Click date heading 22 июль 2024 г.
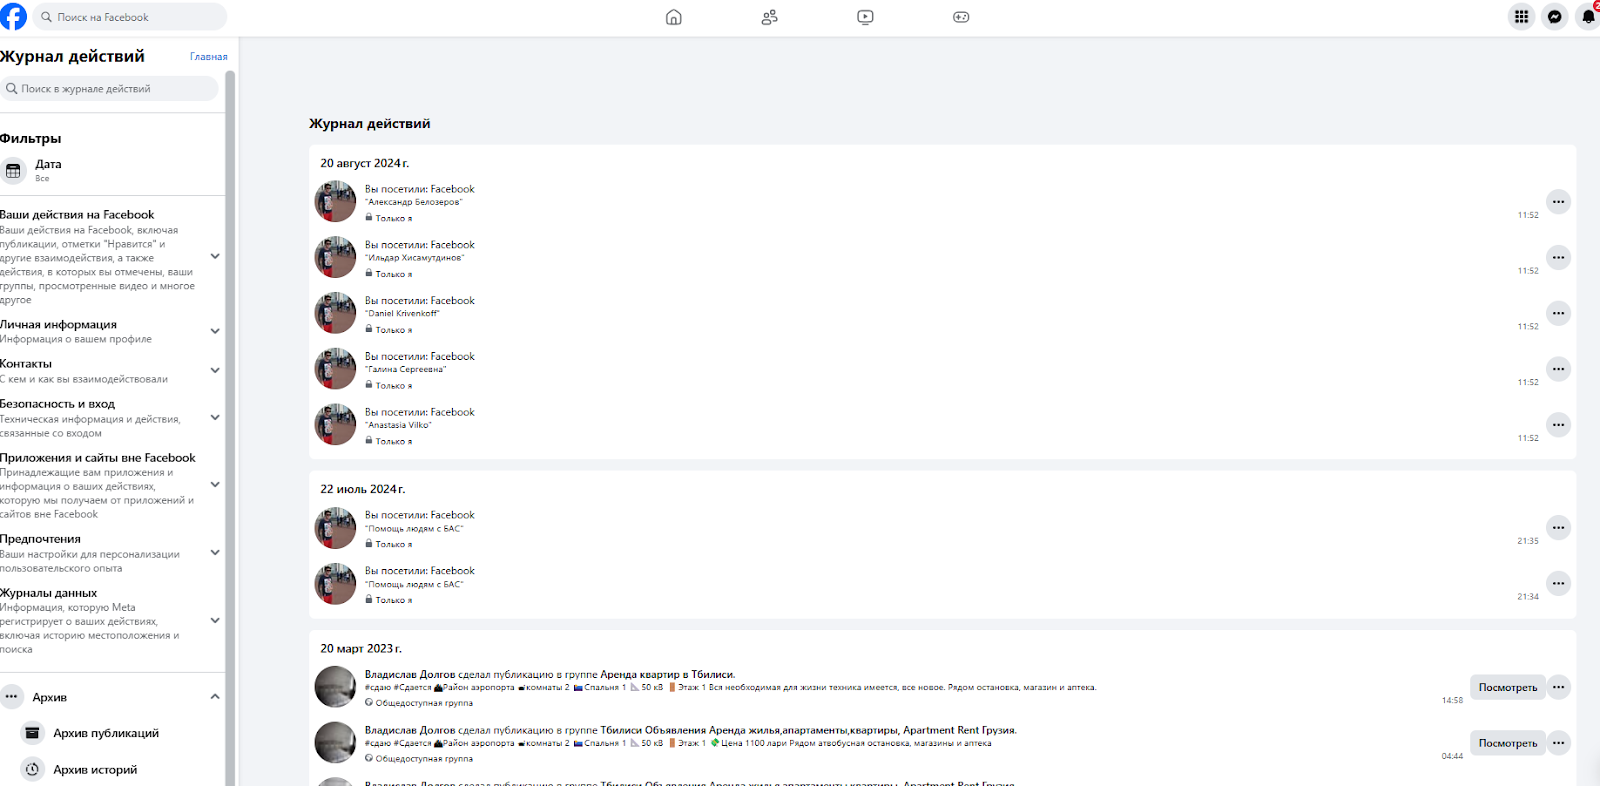This screenshot has width=1600, height=786. pos(362,489)
